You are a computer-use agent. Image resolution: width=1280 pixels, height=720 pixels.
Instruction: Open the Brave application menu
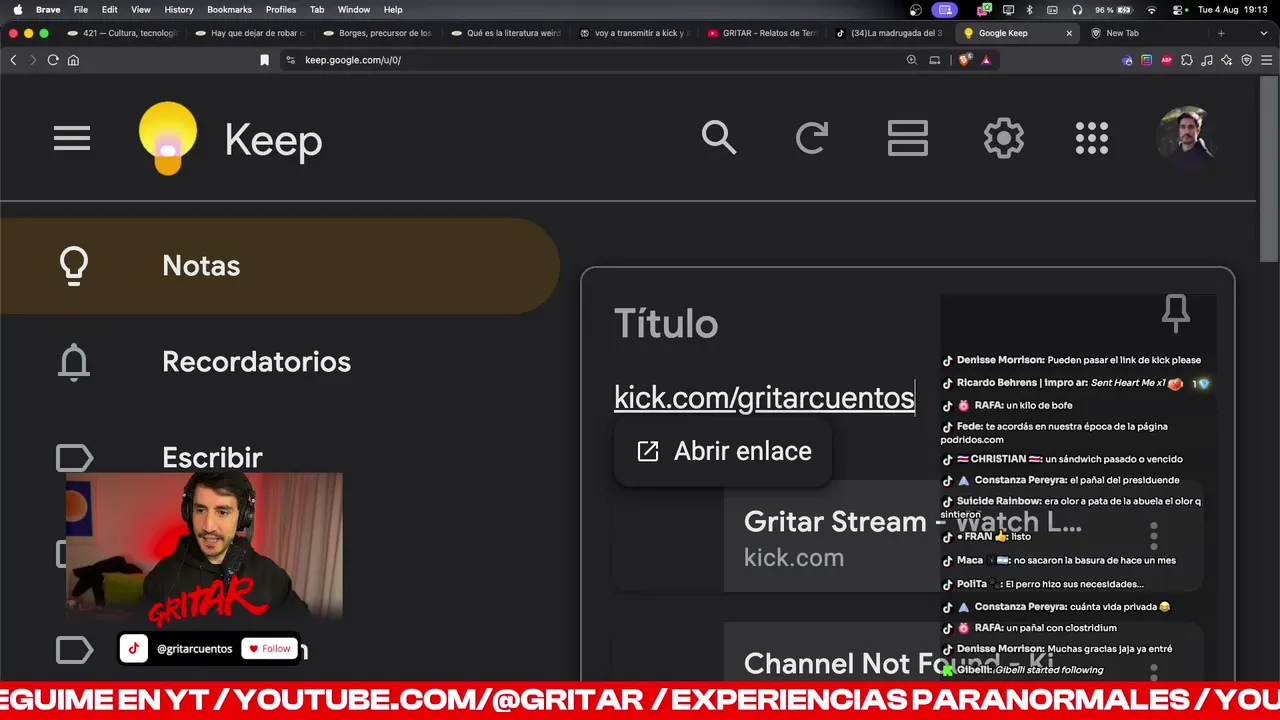[x=48, y=9]
